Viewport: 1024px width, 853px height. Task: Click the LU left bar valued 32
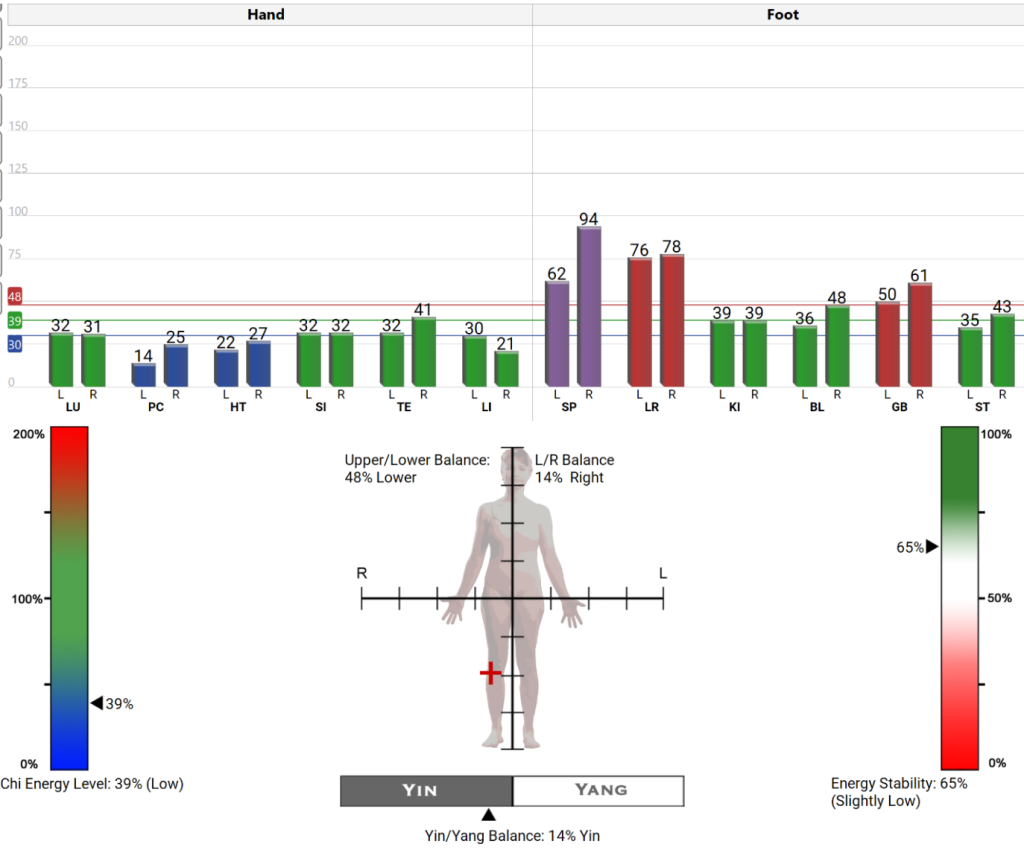(61, 359)
